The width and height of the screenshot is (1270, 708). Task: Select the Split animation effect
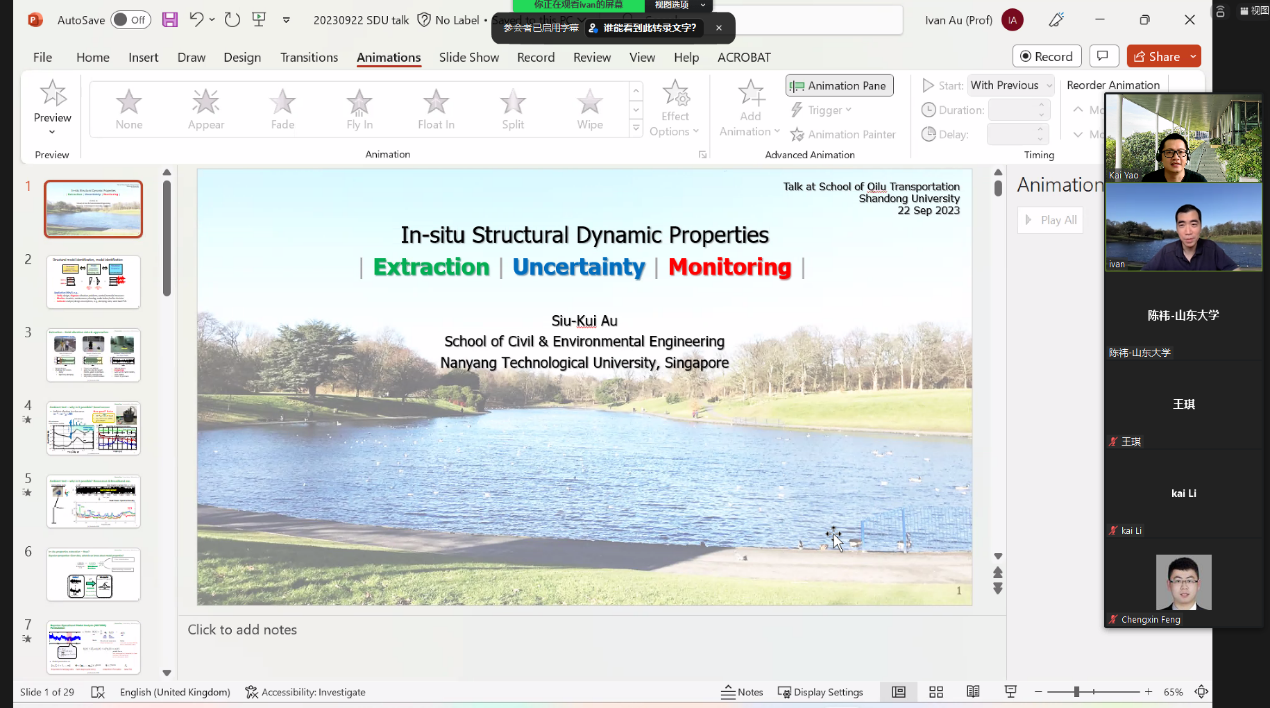[513, 109]
